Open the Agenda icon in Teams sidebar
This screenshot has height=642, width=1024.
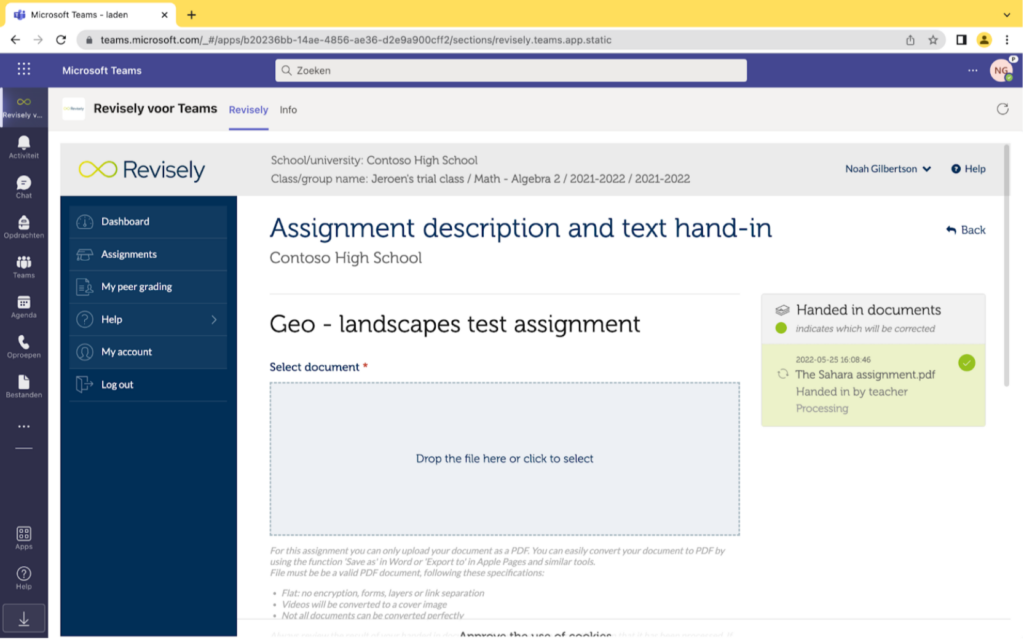[23, 302]
